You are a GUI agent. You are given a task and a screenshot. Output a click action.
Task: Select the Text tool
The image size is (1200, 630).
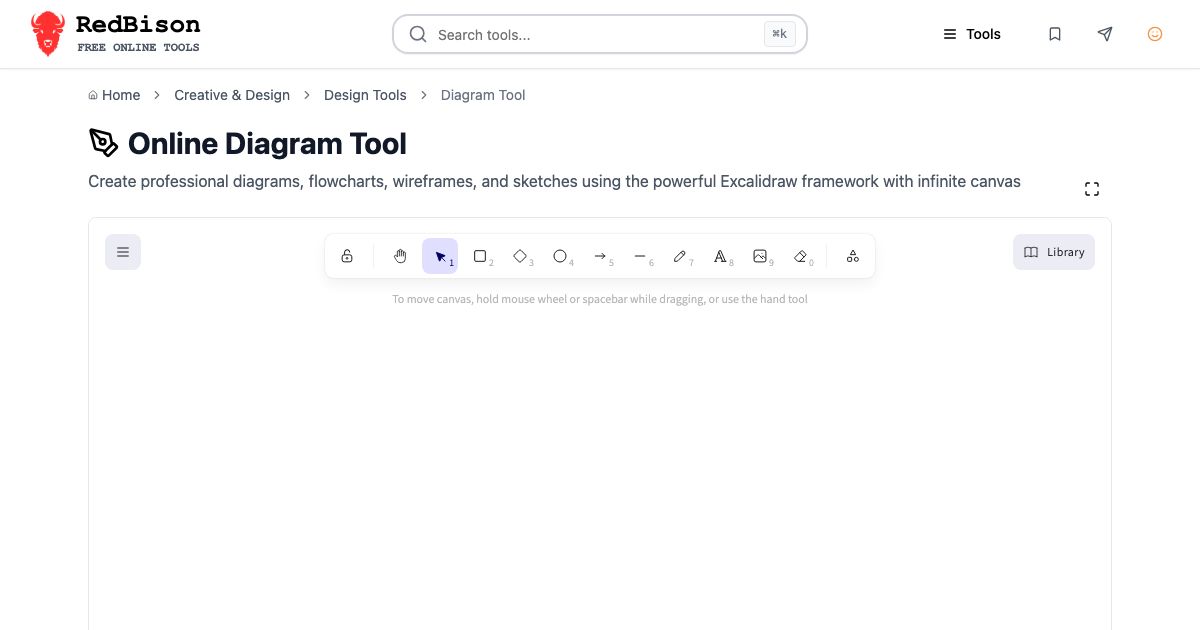coord(720,256)
